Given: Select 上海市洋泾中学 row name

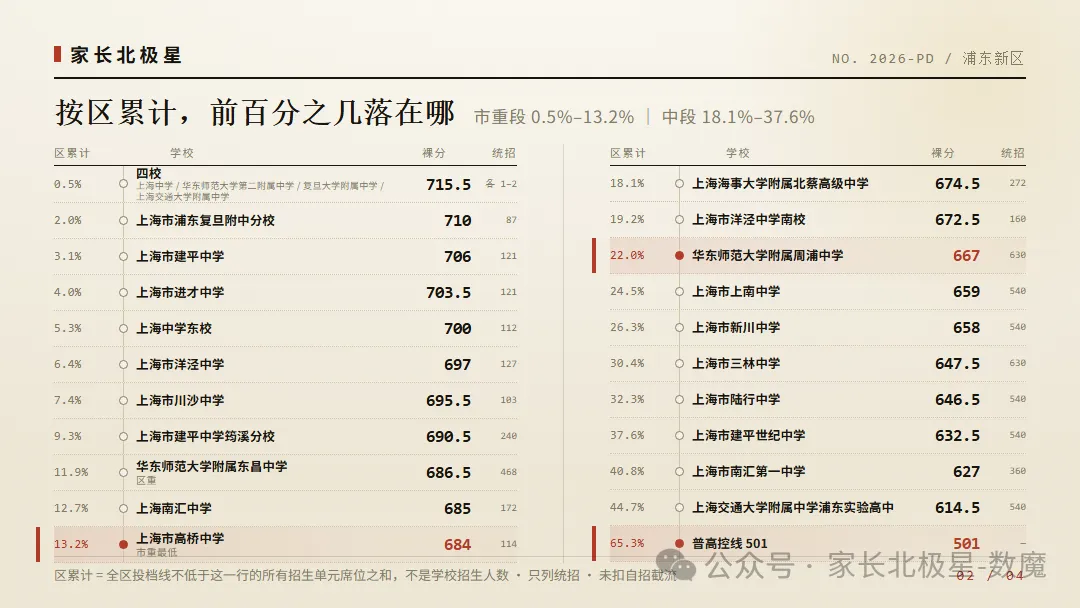Looking at the screenshot, I should (x=180, y=364).
